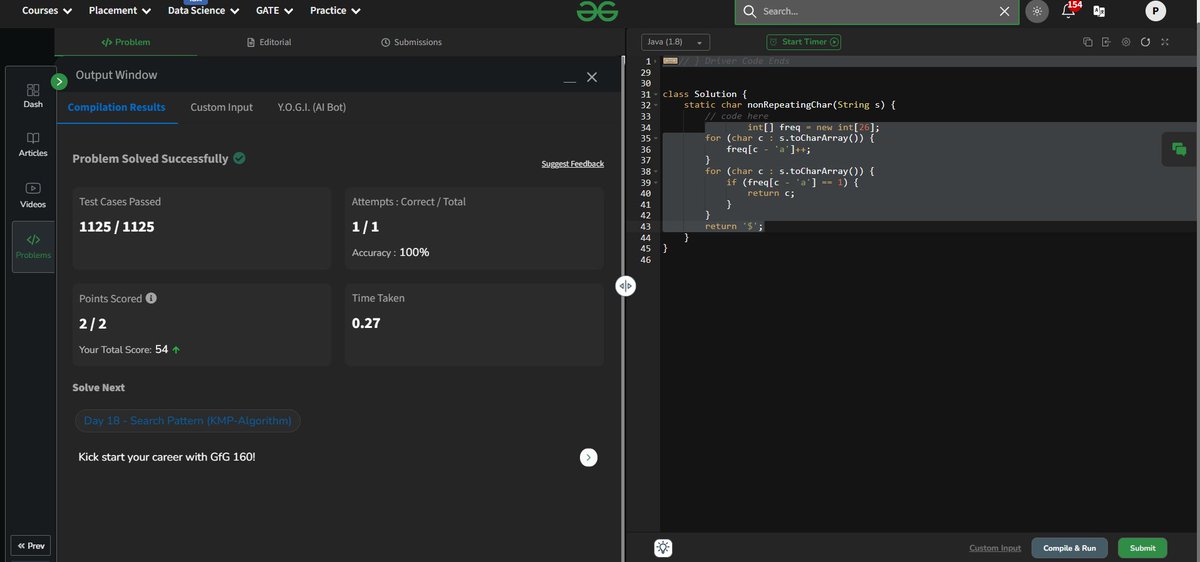Open the Data Science dropdown menu

pyautogui.click(x=204, y=11)
